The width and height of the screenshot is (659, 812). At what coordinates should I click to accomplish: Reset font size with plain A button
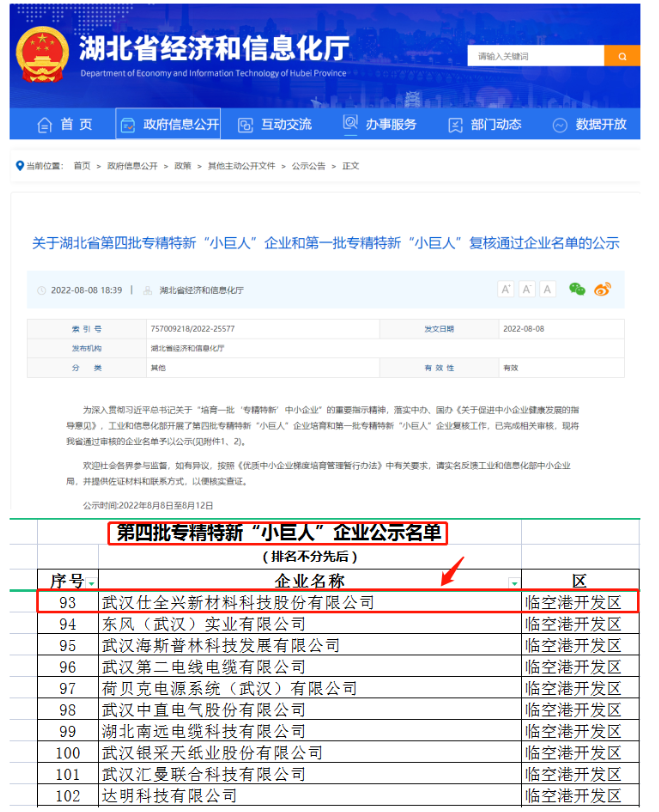547,289
